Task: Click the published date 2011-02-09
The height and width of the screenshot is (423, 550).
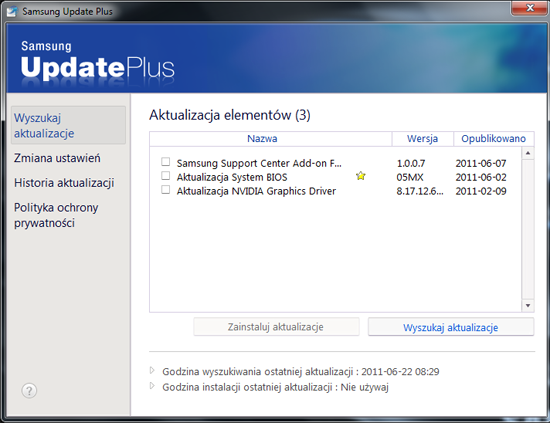Action: tap(481, 192)
